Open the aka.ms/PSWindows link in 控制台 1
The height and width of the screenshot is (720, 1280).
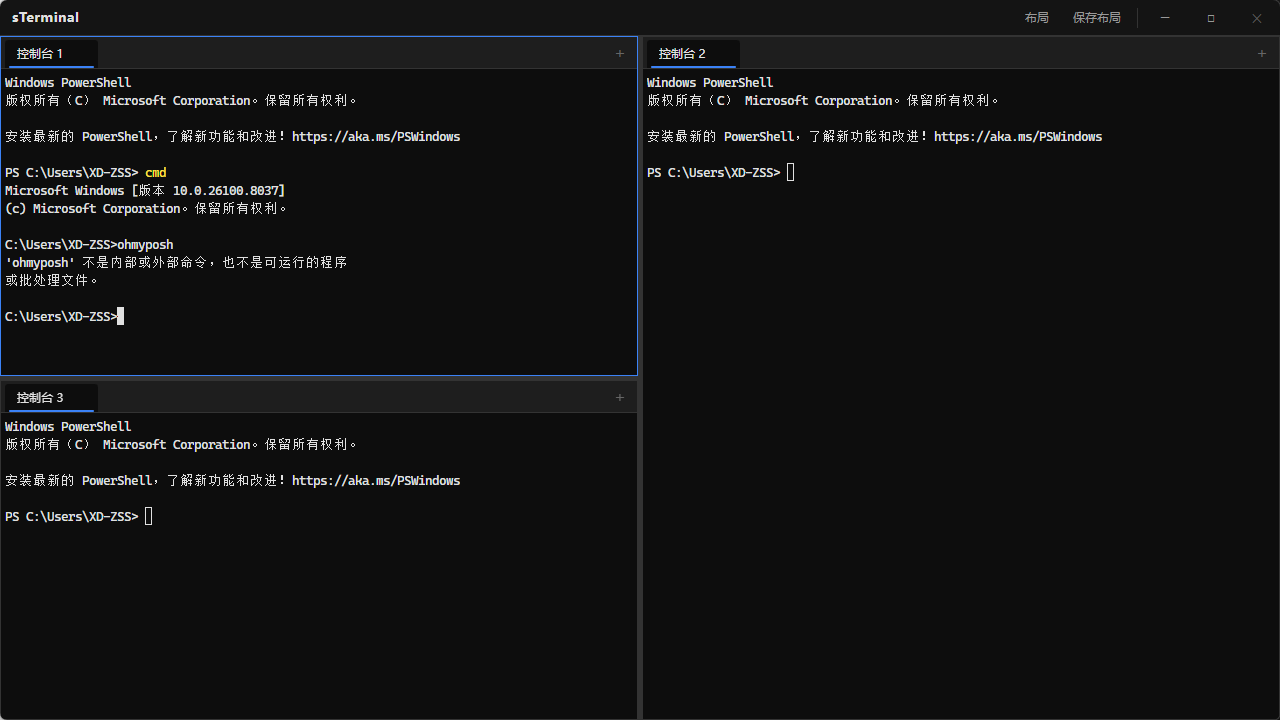click(x=376, y=137)
